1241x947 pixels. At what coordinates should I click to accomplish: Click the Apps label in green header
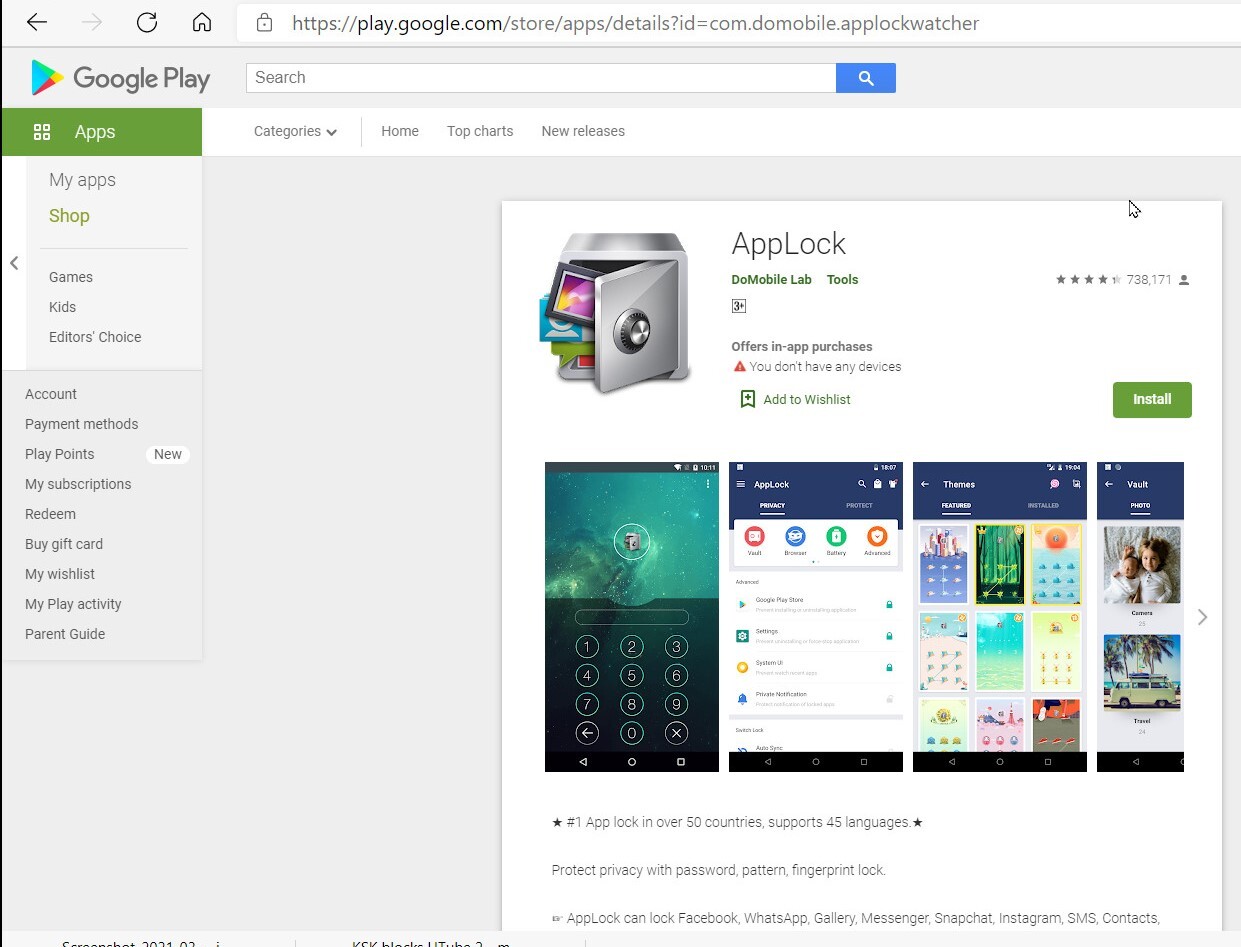tap(95, 132)
